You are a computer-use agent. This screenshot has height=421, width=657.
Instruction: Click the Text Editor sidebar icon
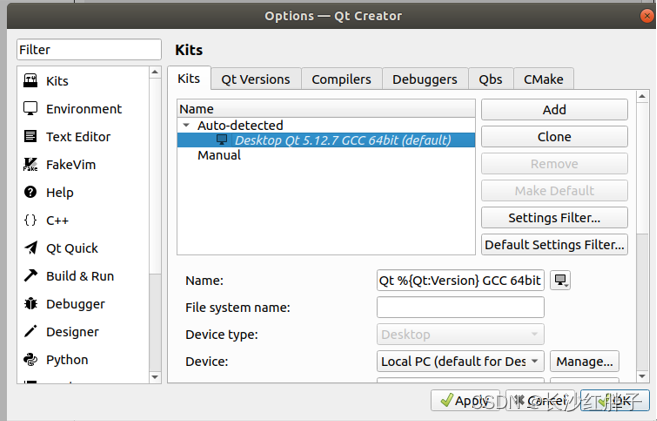click(x=30, y=137)
